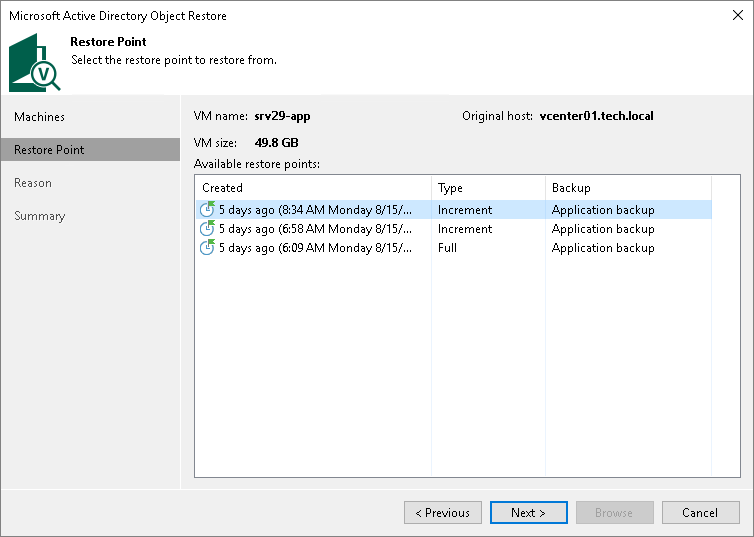The image size is (754, 537).
Task: Go back with the Previous button
Action: coord(442,512)
